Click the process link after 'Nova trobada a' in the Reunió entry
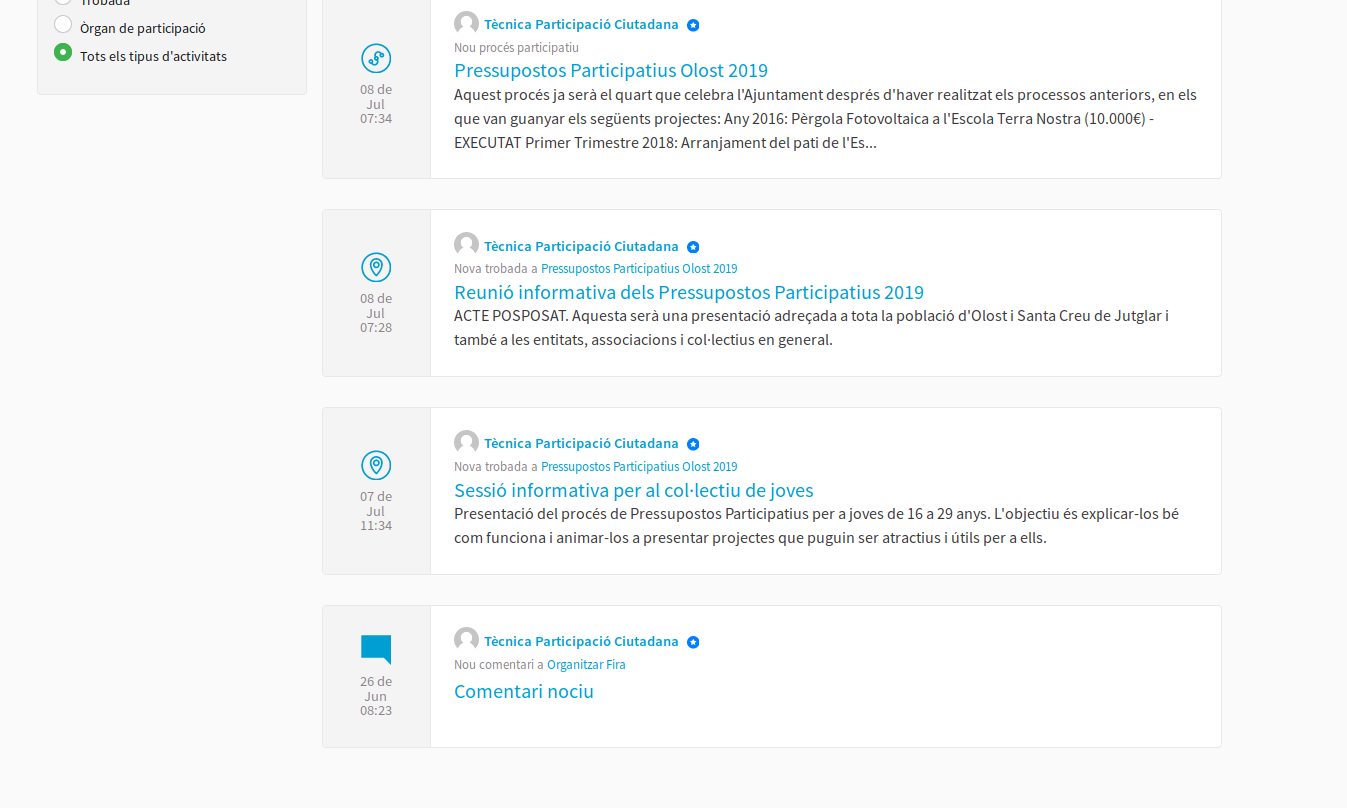Viewport: 1347px width, 808px height. click(x=638, y=269)
